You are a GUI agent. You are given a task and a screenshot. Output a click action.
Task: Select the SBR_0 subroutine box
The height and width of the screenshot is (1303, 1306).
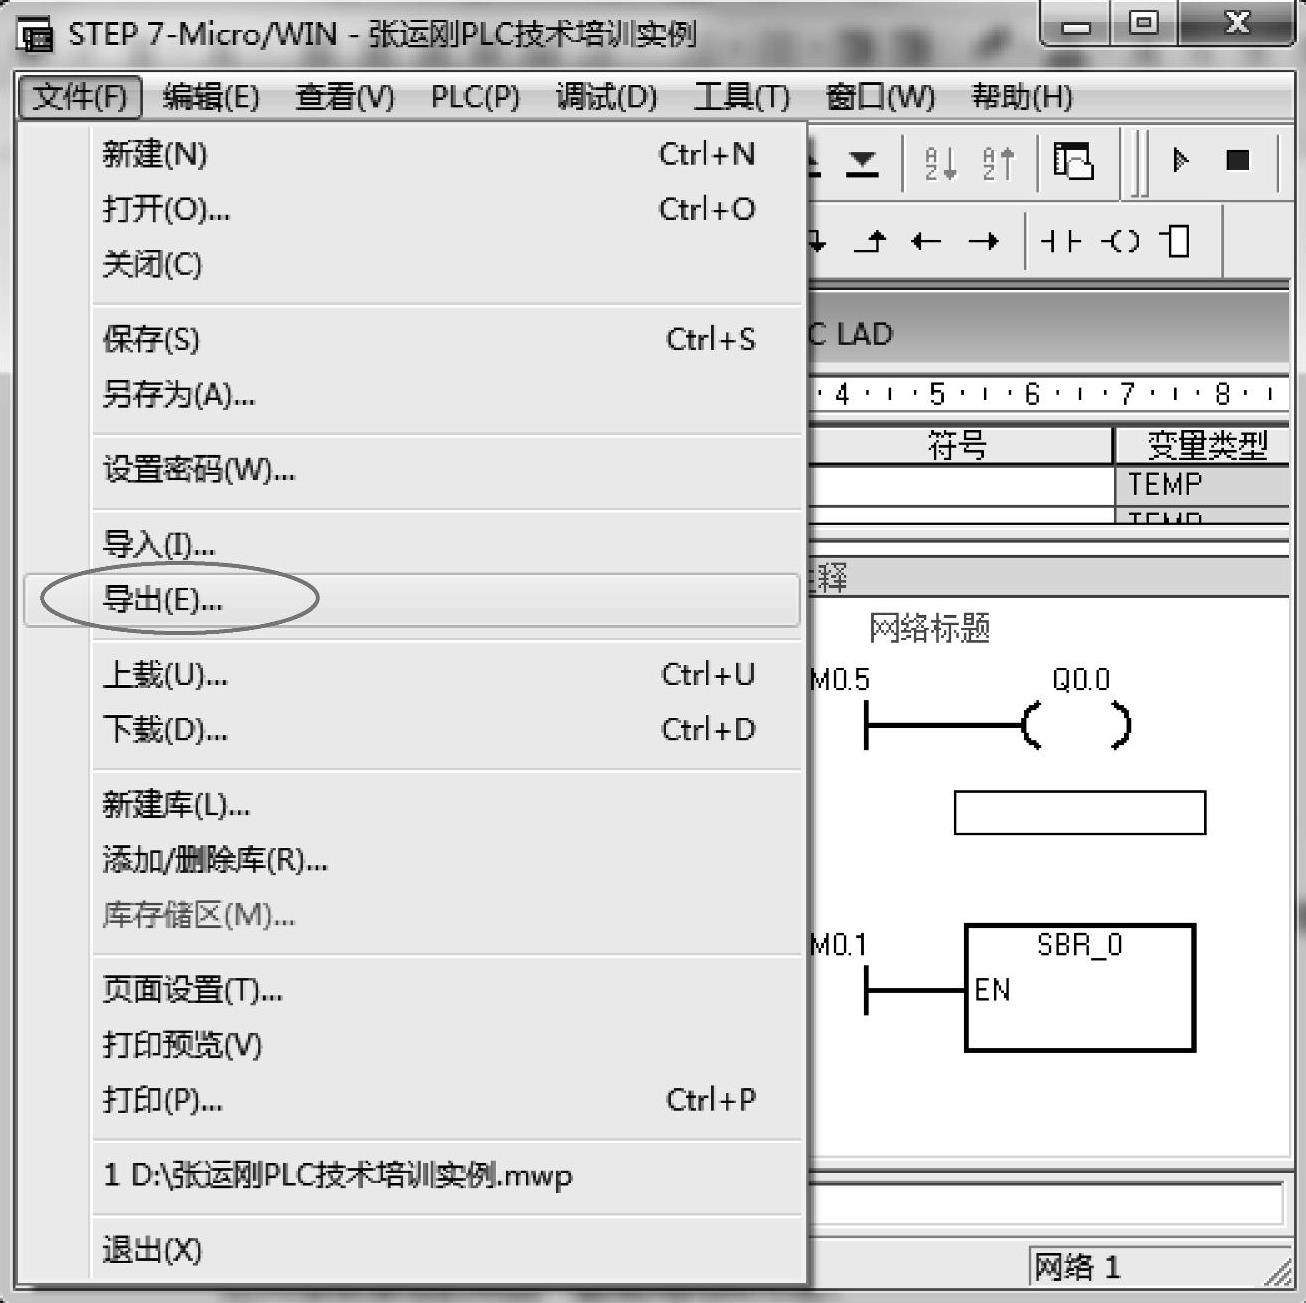(1080, 988)
